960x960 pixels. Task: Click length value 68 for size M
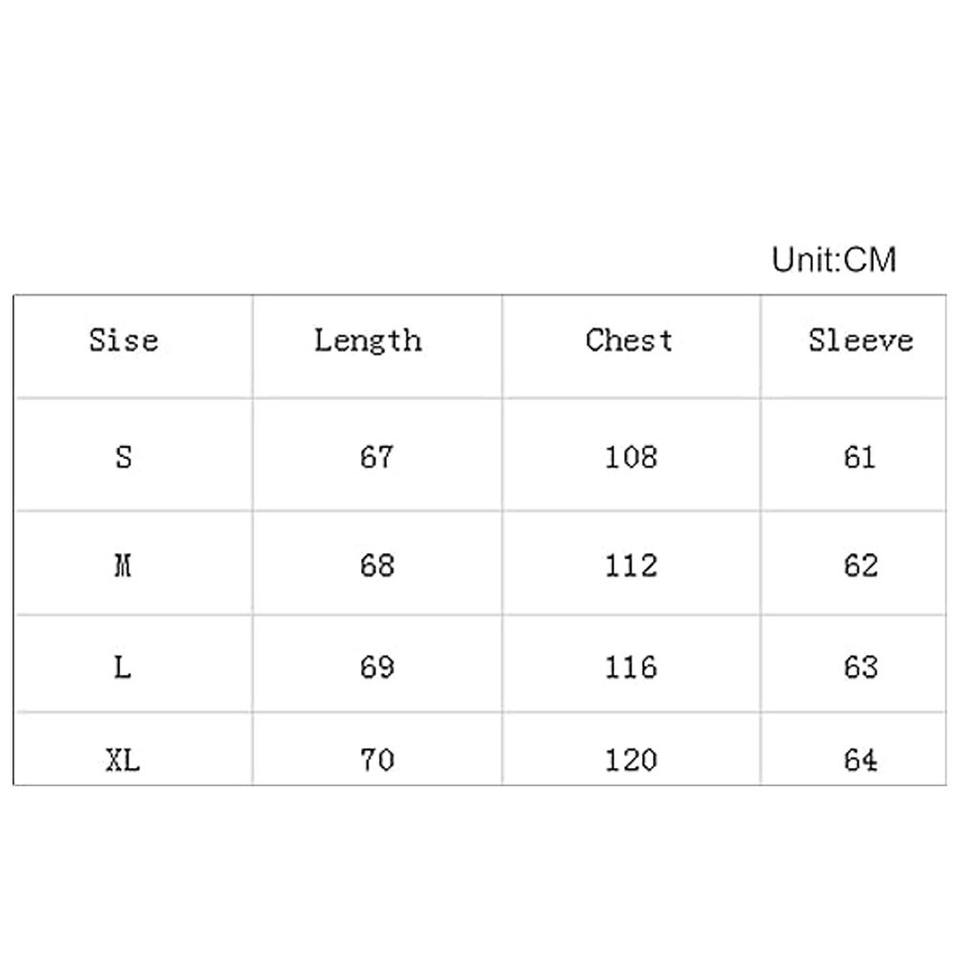coord(377,566)
